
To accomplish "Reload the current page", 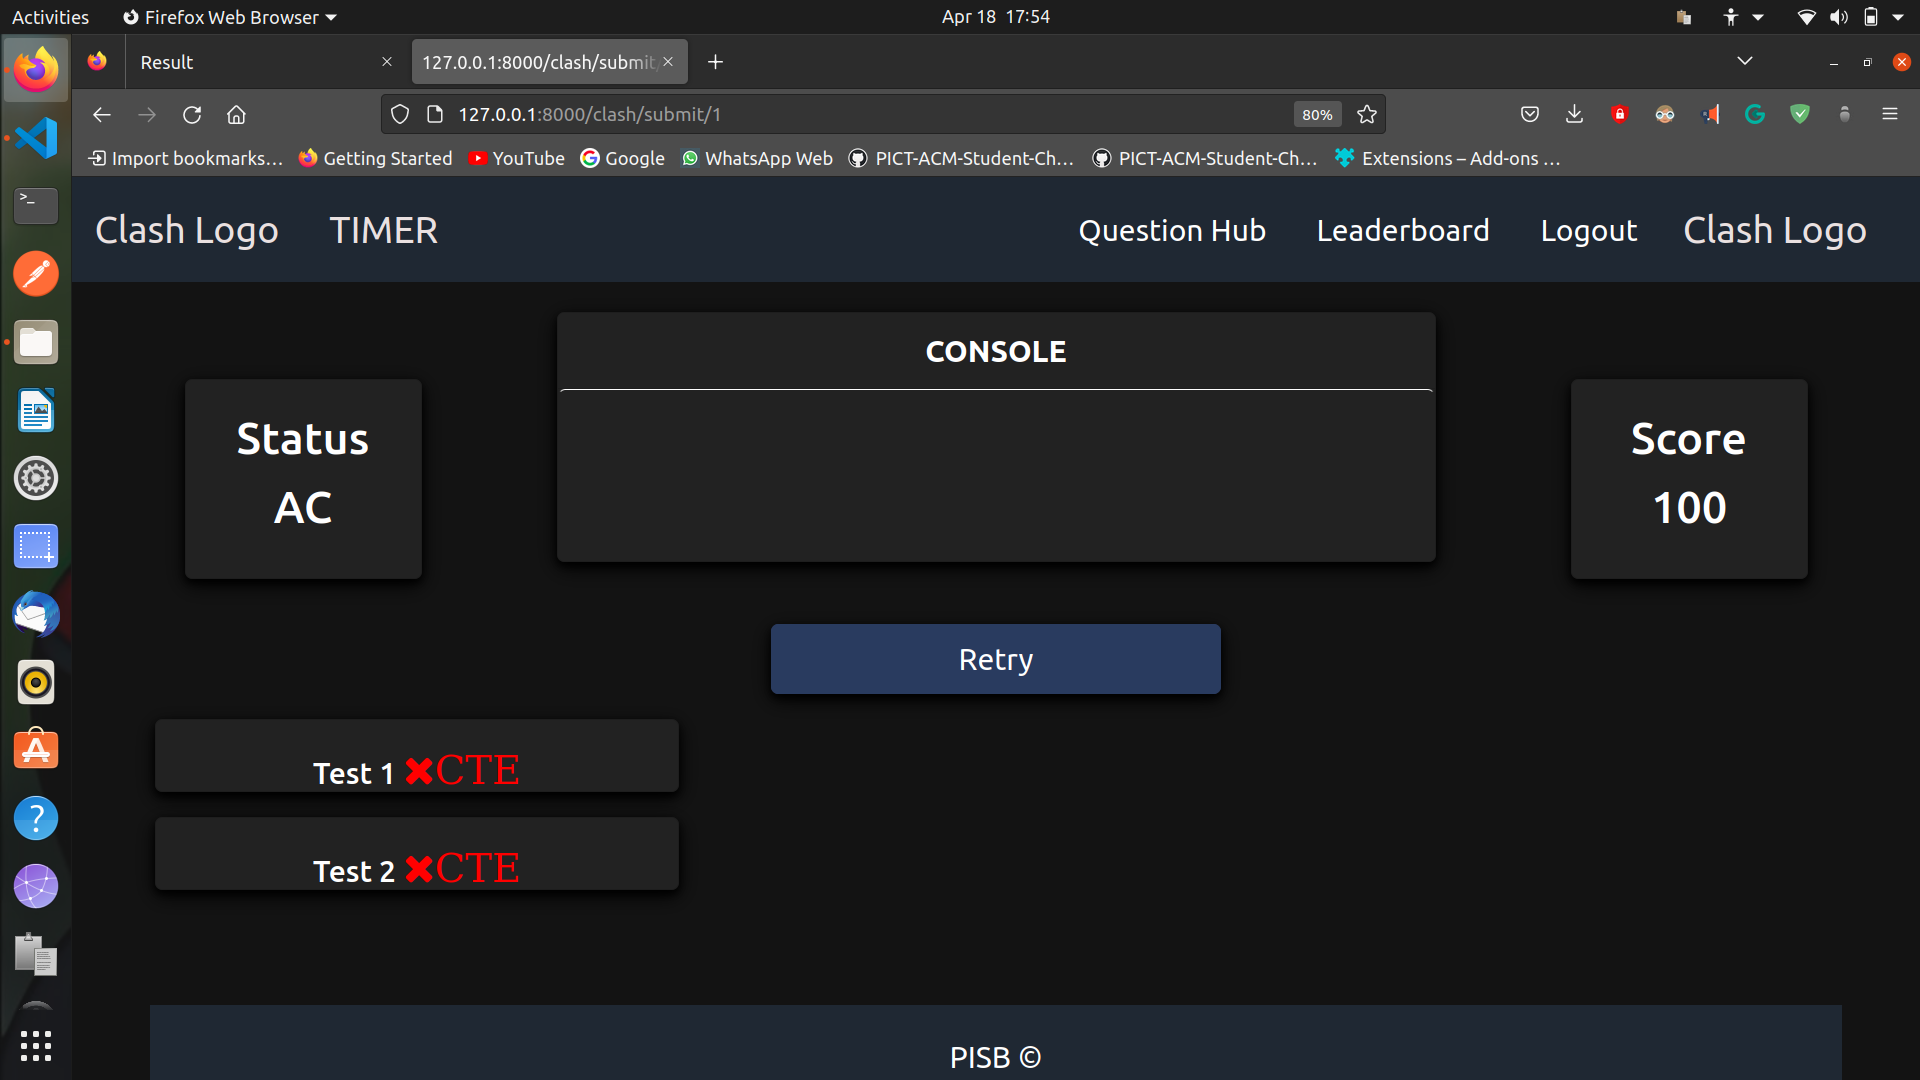I will click(192, 115).
